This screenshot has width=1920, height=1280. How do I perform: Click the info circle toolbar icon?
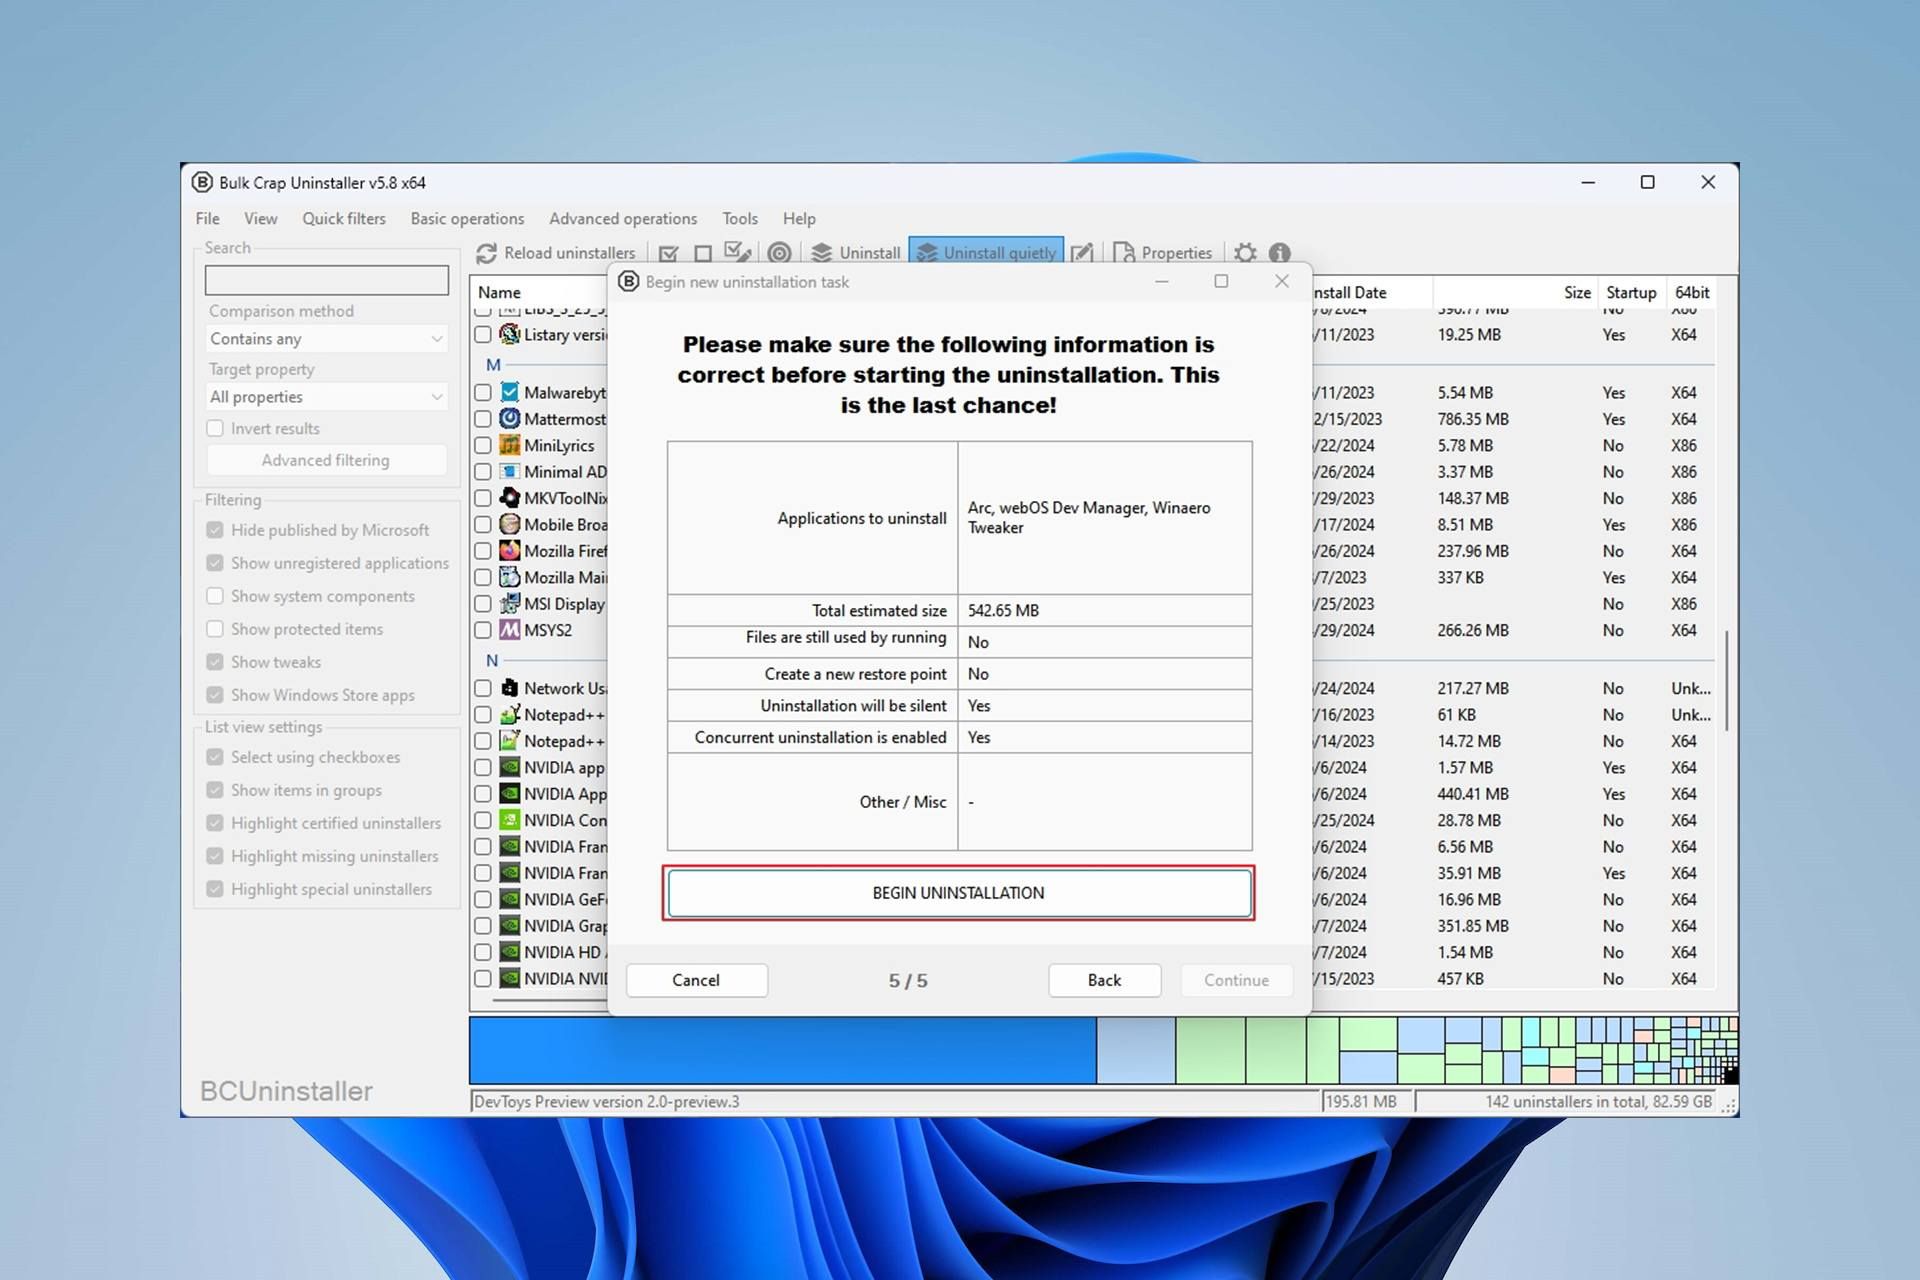tap(1280, 254)
